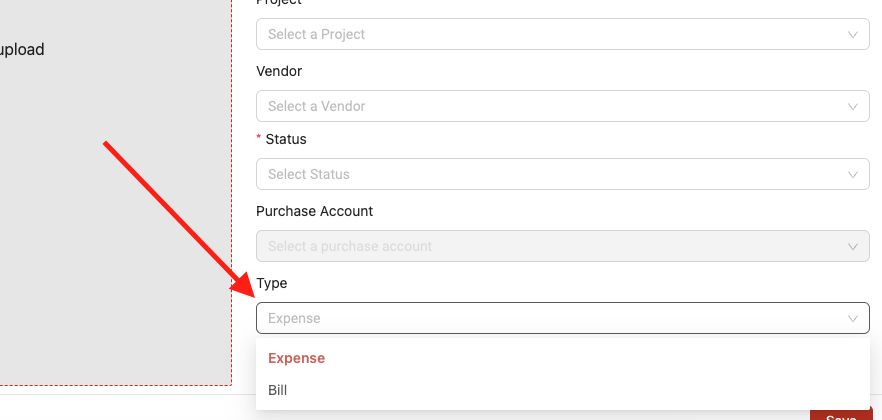Viewport: 882px width, 420px height.
Task: Click the red asterisk beside Status
Action: coord(259,138)
